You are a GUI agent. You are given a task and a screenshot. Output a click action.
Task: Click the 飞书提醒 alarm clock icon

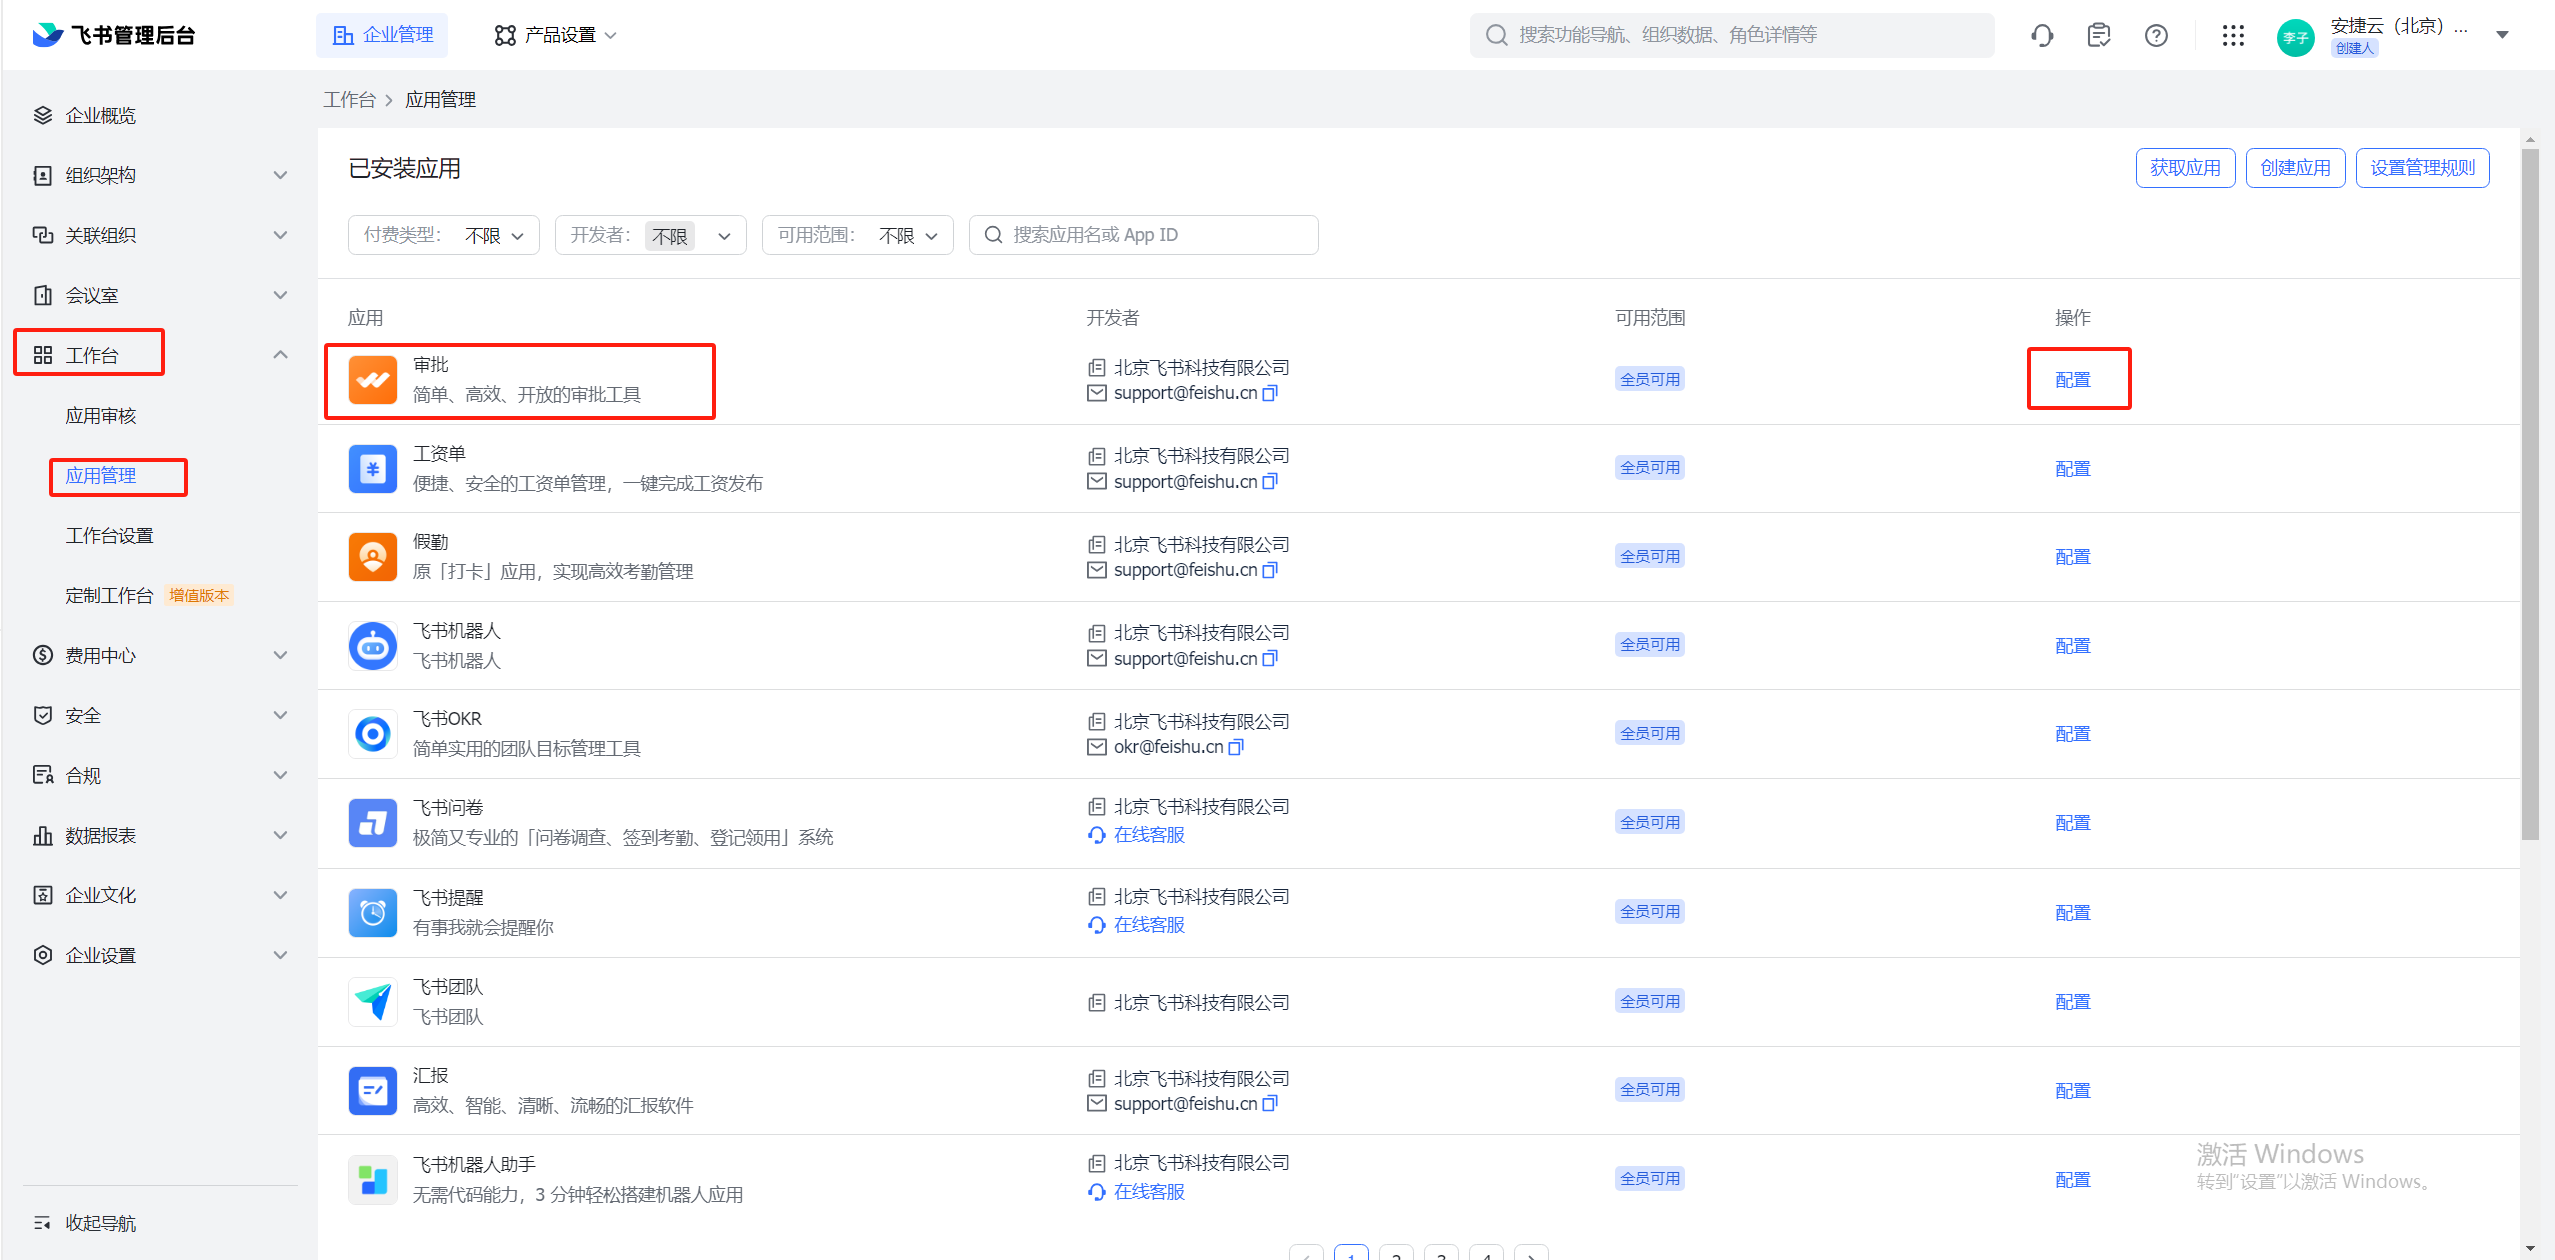click(373, 913)
